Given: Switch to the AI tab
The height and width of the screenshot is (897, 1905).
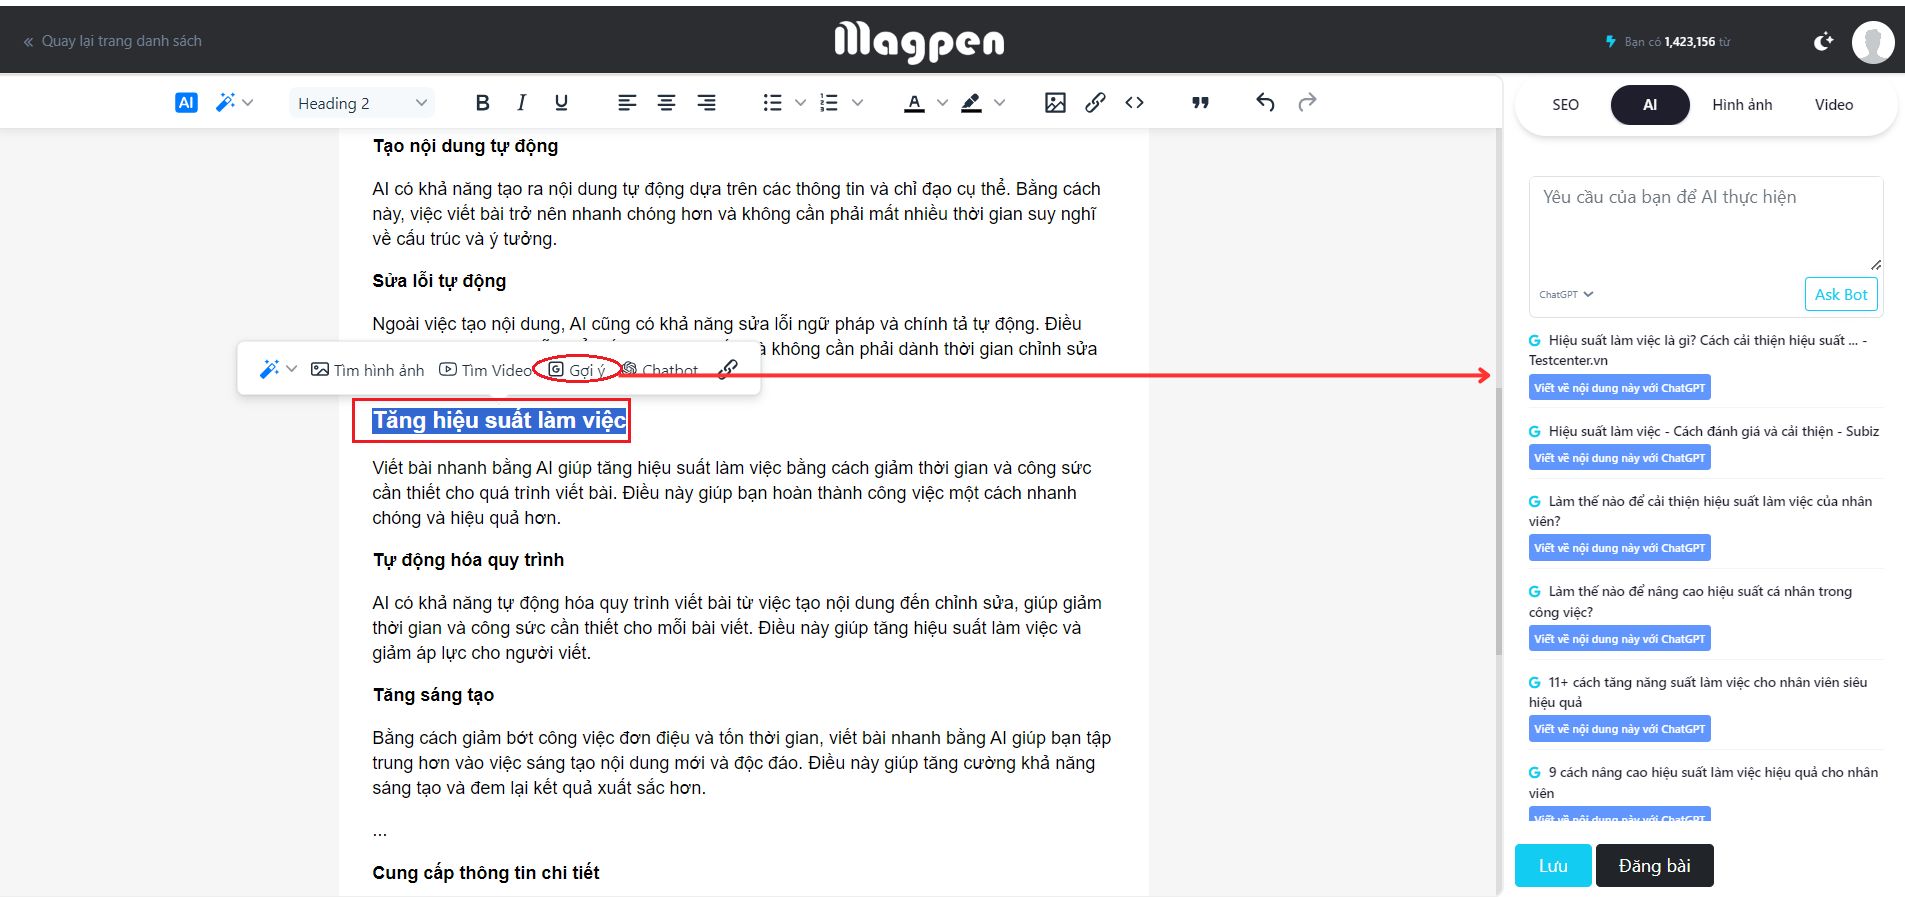Looking at the screenshot, I should pos(1650,104).
